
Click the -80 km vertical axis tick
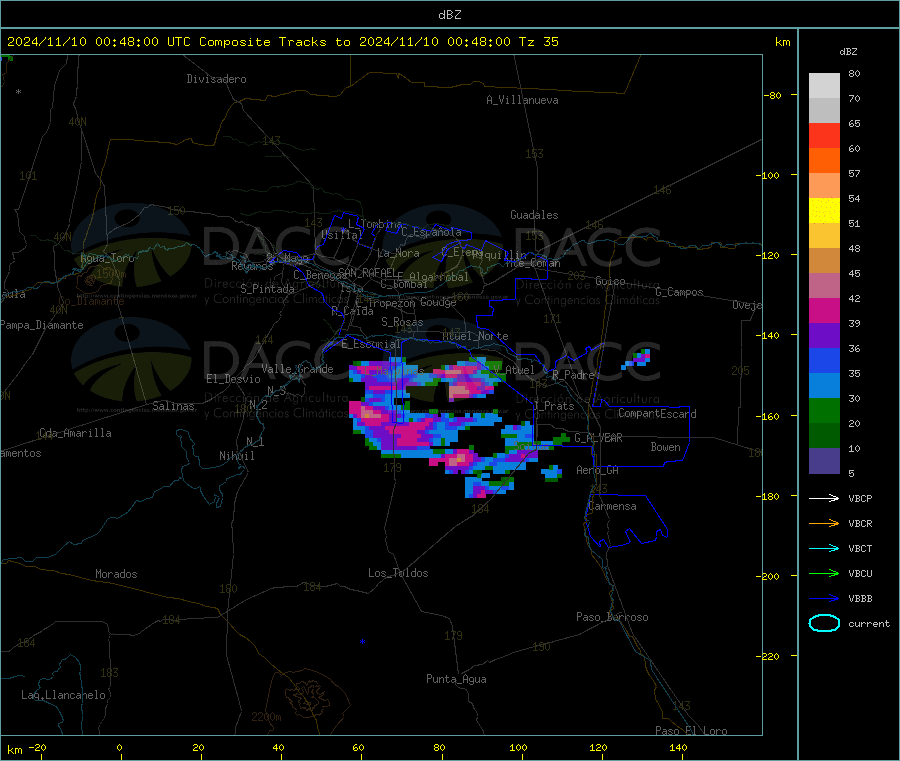coord(773,95)
